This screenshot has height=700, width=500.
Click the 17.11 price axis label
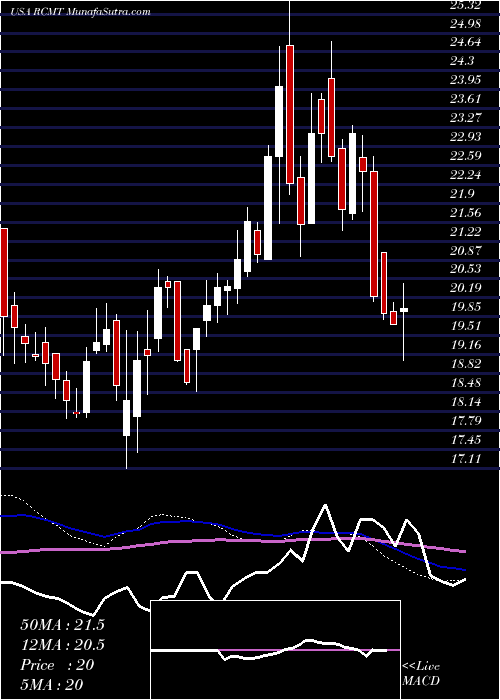[465, 458]
